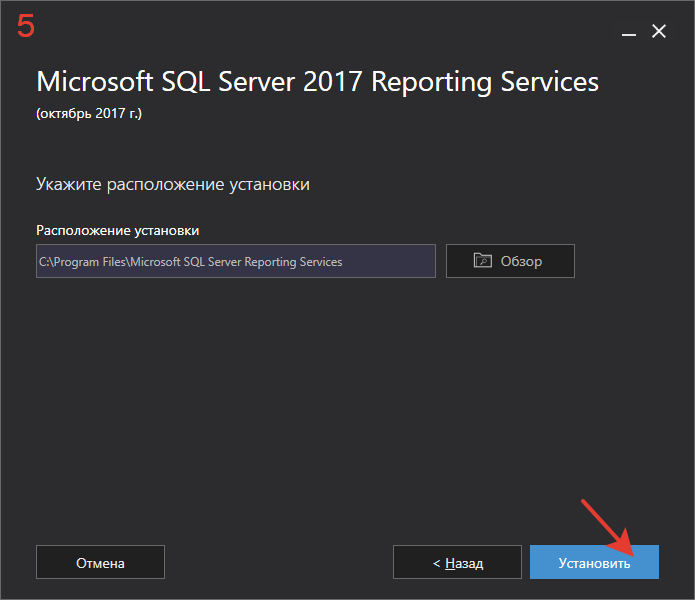Confirm install location with the blue Установить button
The width and height of the screenshot is (695, 600).
pos(594,562)
